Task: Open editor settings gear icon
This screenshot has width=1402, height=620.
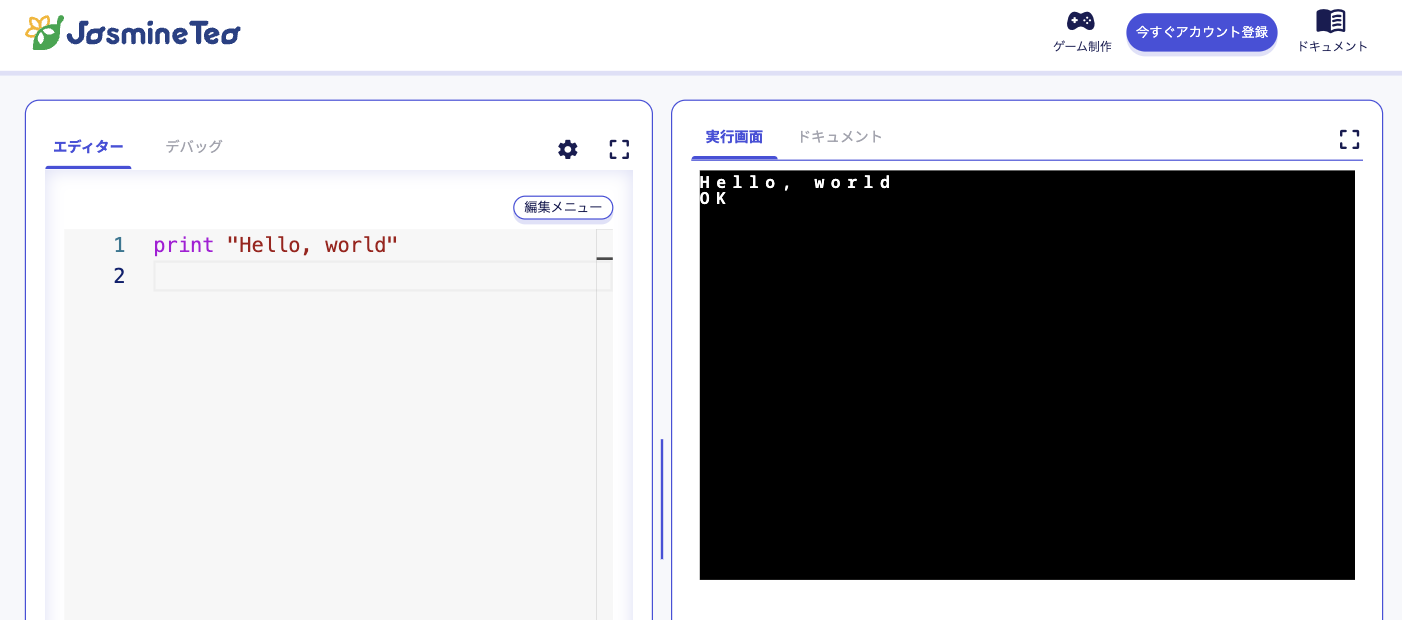Action: [568, 149]
